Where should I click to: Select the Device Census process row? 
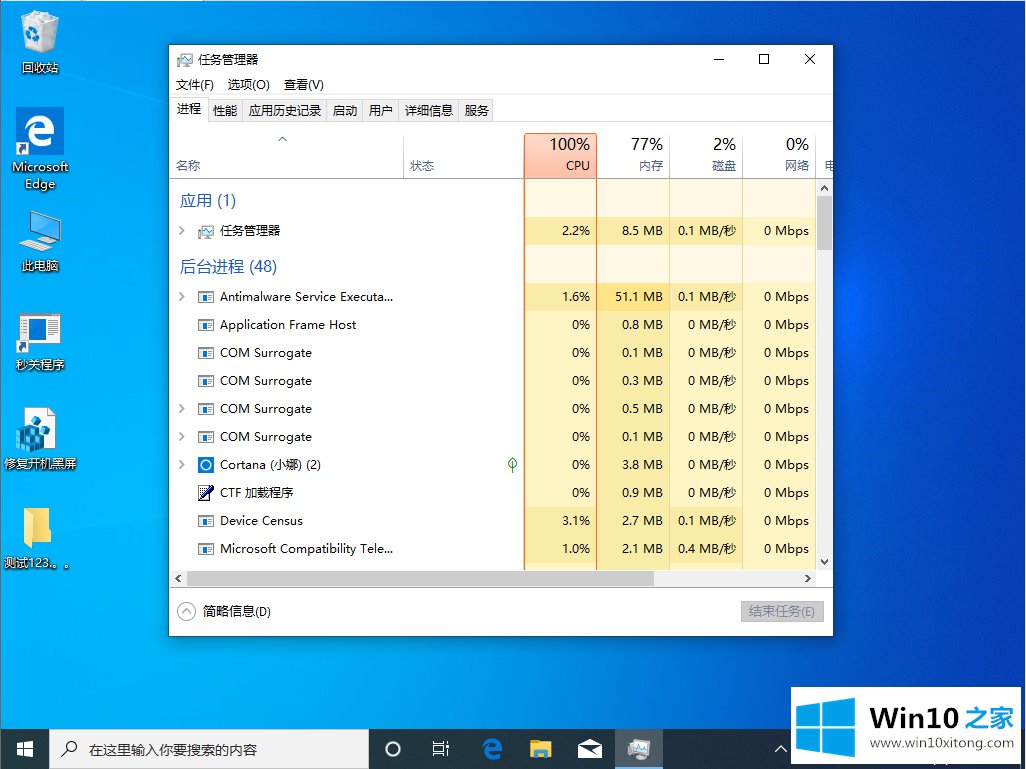(493, 521)
